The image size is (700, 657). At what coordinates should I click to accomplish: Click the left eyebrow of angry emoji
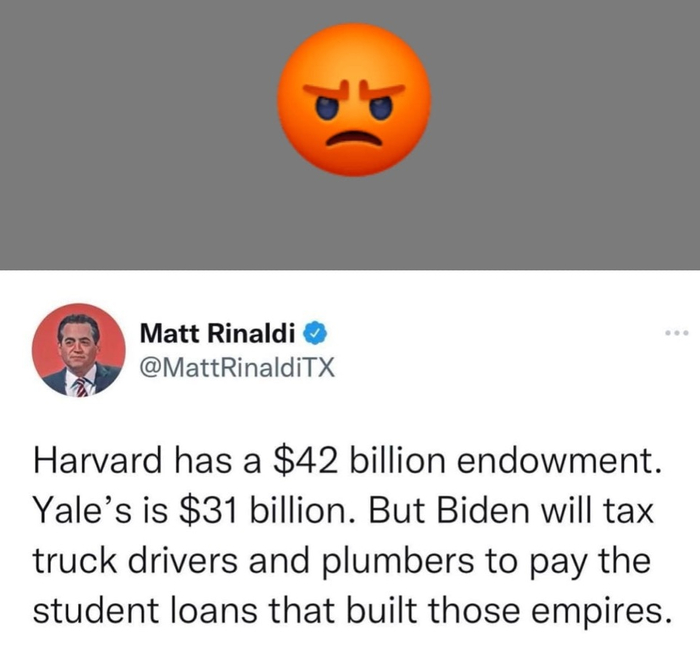pyautogui.click(x=326, y=90)
